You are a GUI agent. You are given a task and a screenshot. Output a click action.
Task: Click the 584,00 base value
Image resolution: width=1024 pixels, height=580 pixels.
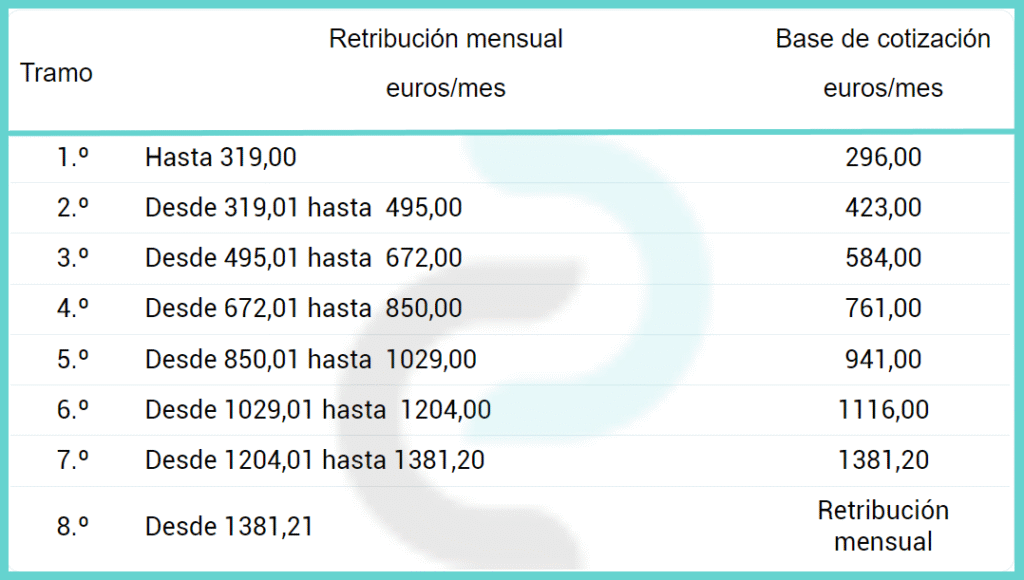(x=883, y=258)
